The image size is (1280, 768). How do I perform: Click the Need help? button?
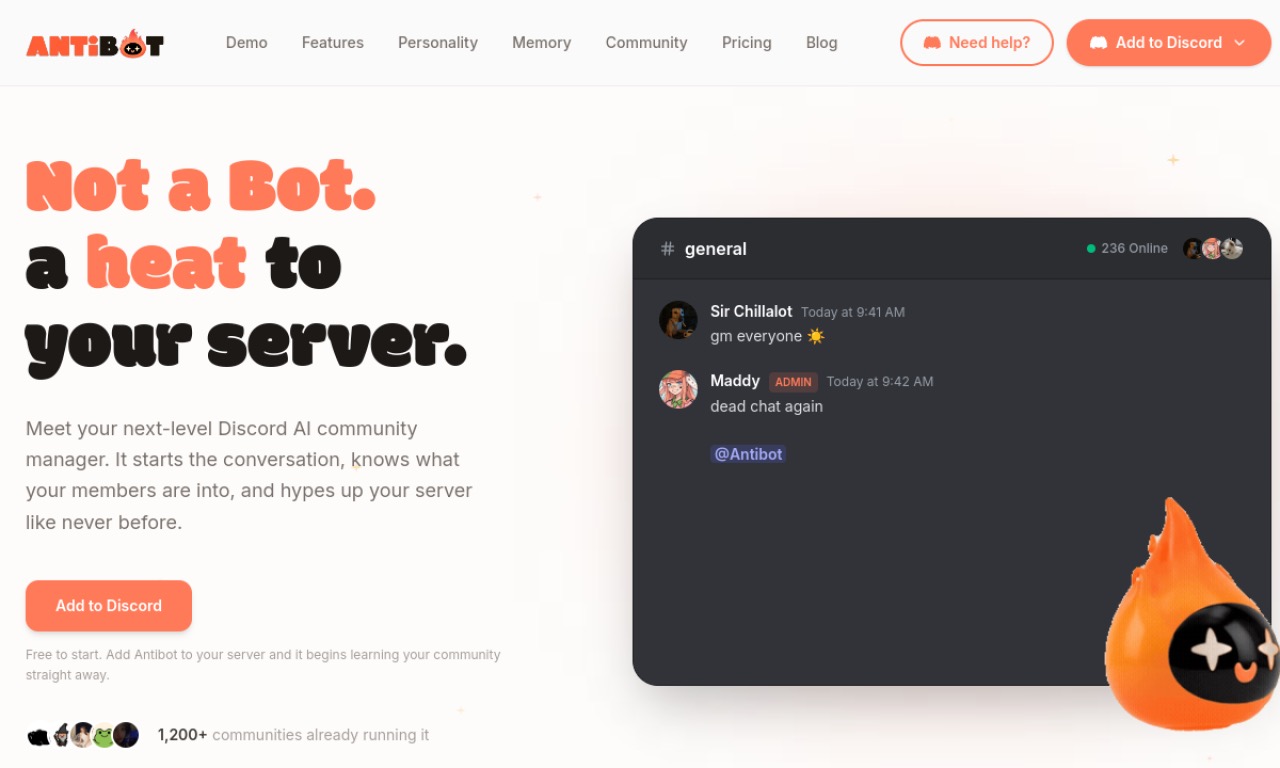pyautogui.click(x=977, y=43)
